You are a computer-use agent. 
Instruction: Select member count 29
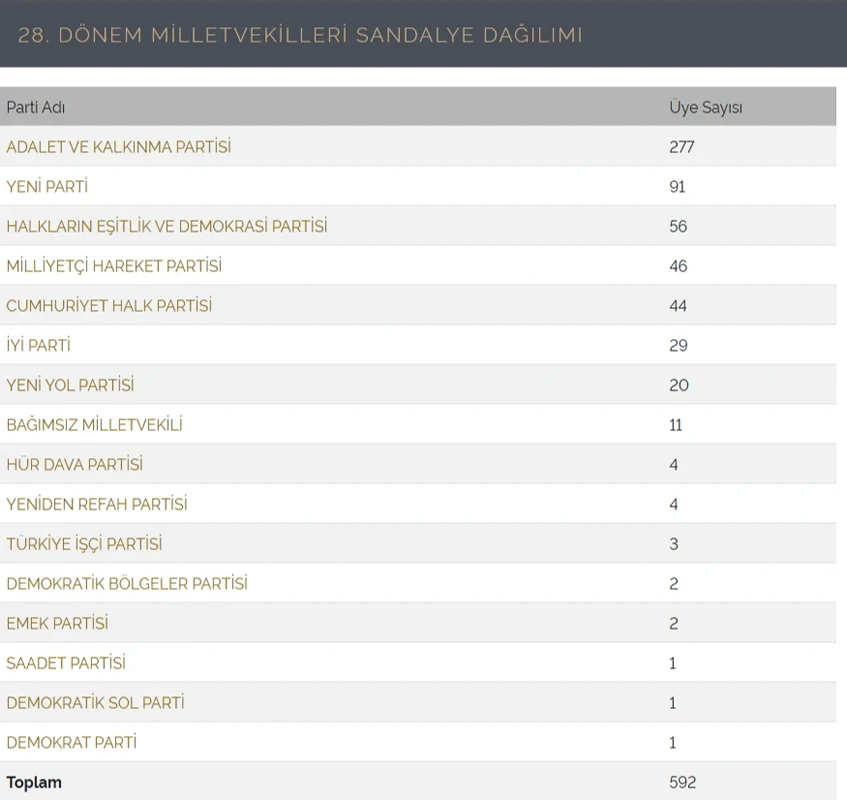(x=678, y=346)
